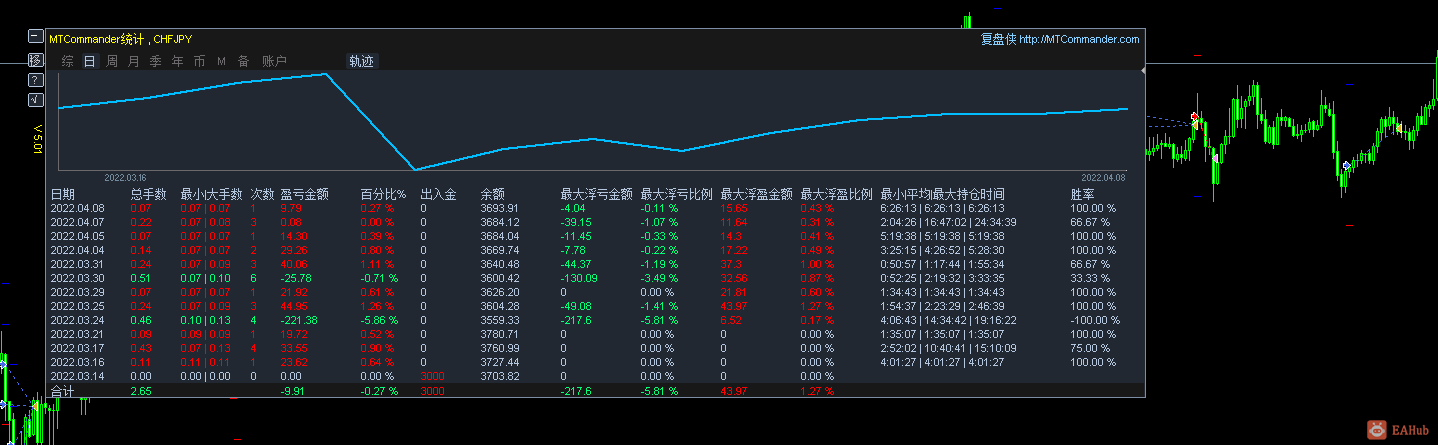Open help via the question mark icon
Viewport: 1438px width, 445px height.
pos(35,79)
